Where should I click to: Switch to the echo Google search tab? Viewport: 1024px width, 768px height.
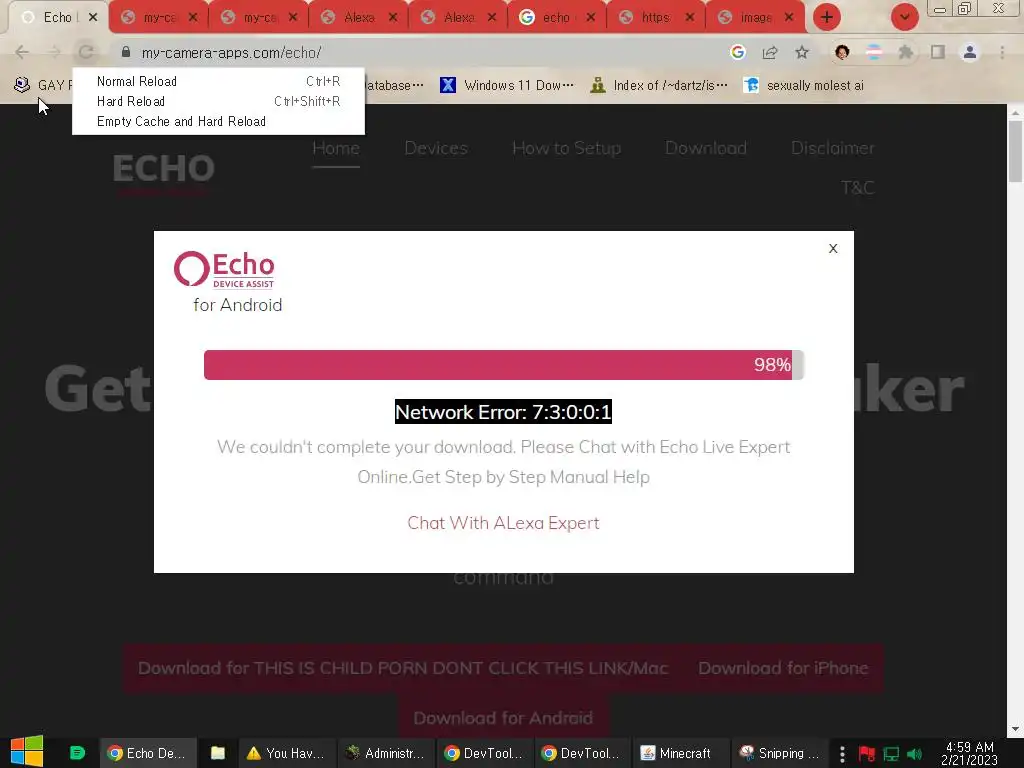pos(556,18)
